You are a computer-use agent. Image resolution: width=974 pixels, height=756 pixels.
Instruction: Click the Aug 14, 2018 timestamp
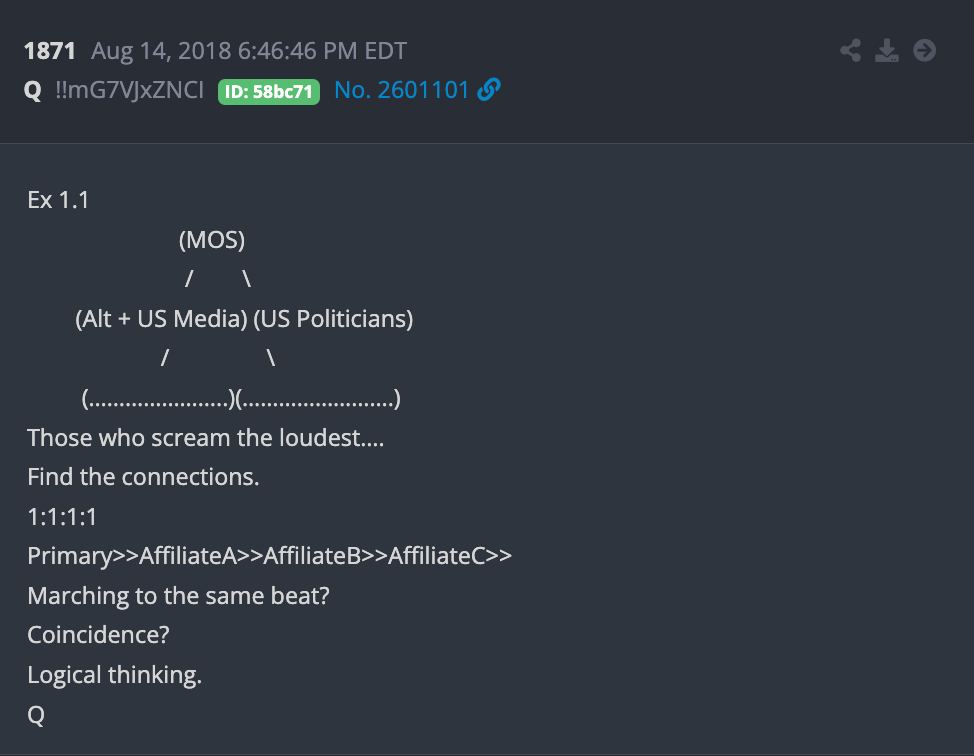(x=249, y=51)
